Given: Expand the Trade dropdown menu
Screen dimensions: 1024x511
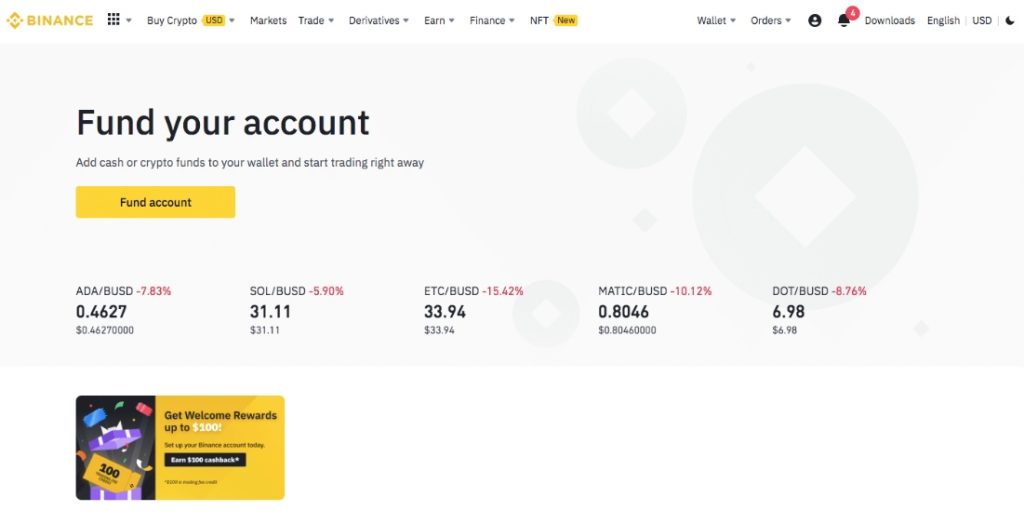Looking at the screenshot, I should pyautogui.click(x=316, y=20).
